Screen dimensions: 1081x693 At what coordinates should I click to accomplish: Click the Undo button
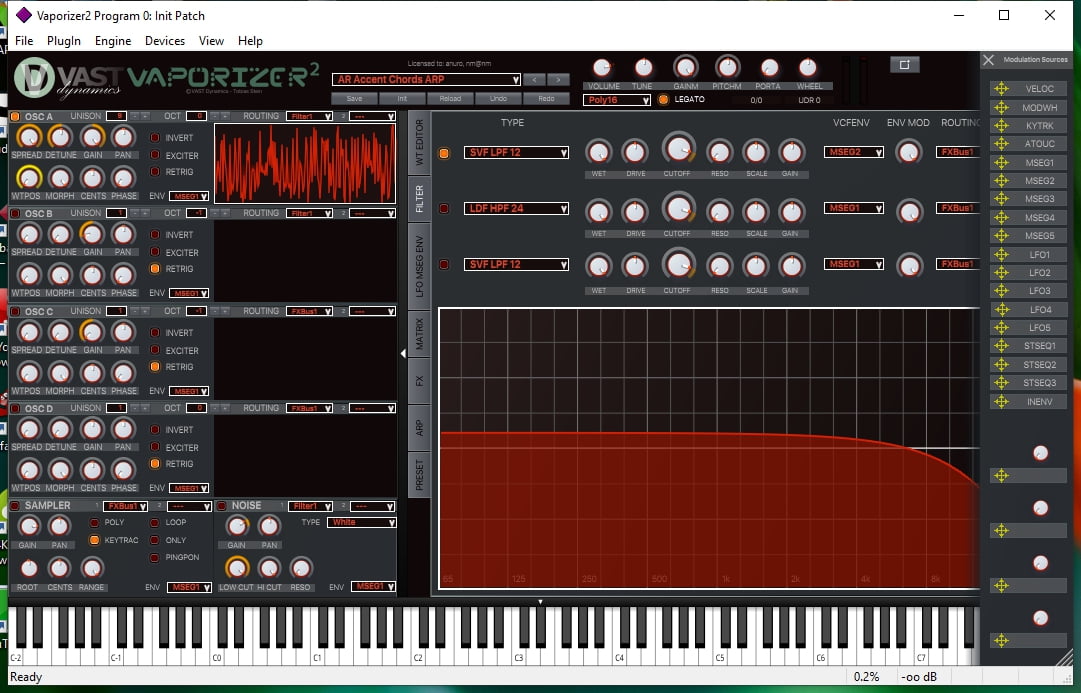[x=498, y=99]
